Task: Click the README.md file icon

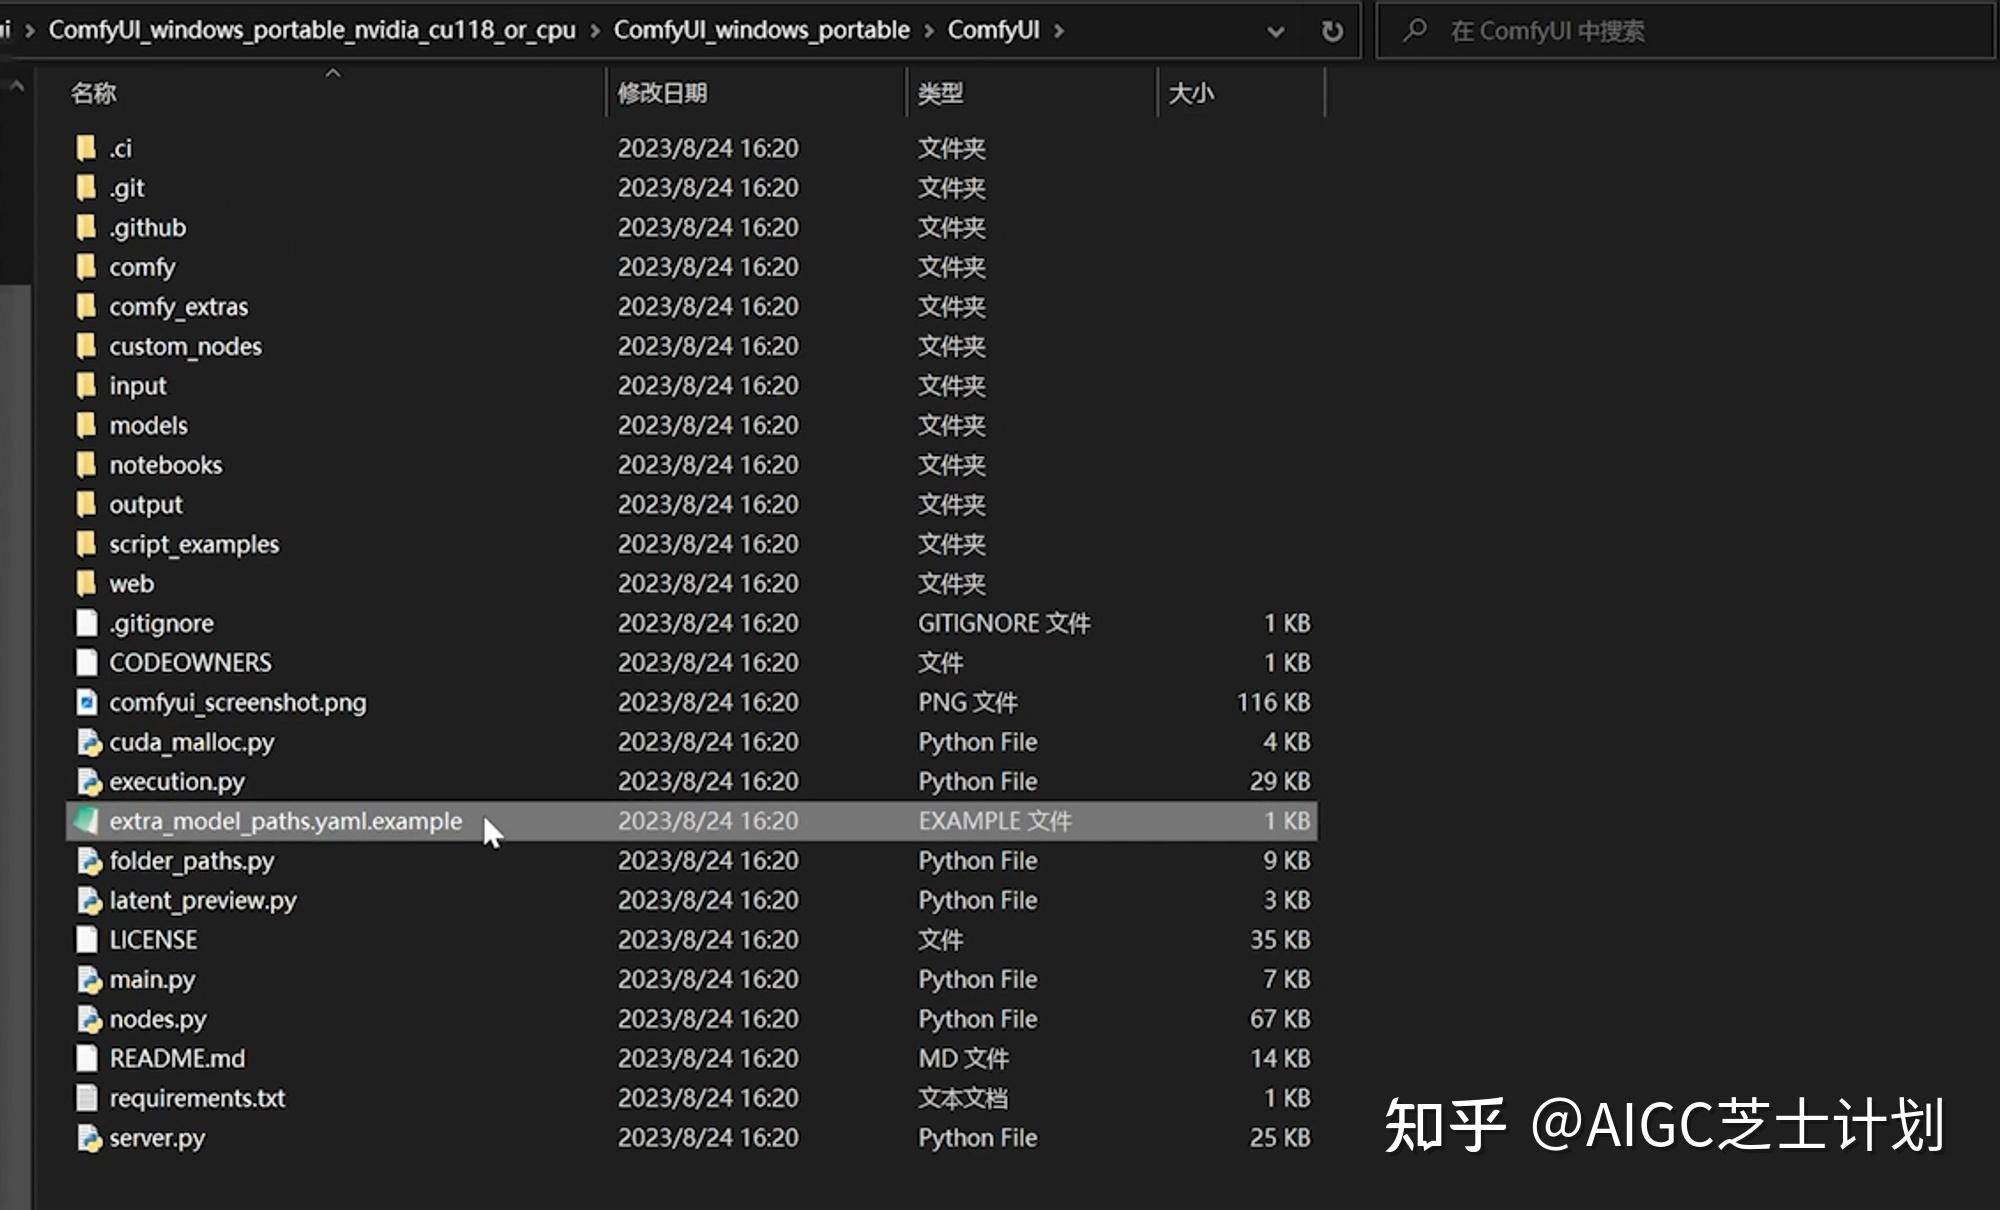Action: coord(88,1058)
